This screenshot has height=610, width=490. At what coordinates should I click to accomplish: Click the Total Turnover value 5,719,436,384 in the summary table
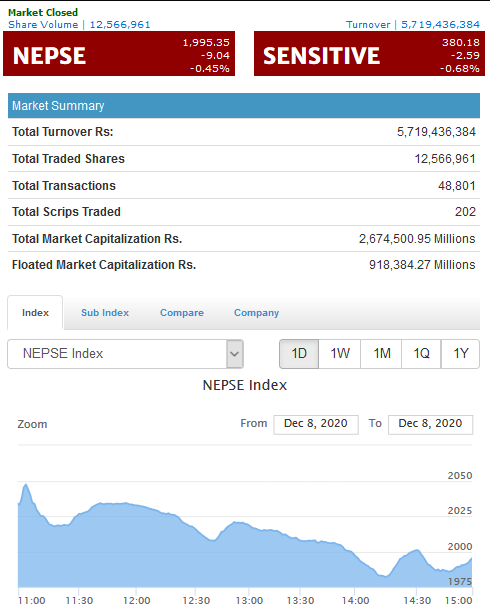pos(436,132)
